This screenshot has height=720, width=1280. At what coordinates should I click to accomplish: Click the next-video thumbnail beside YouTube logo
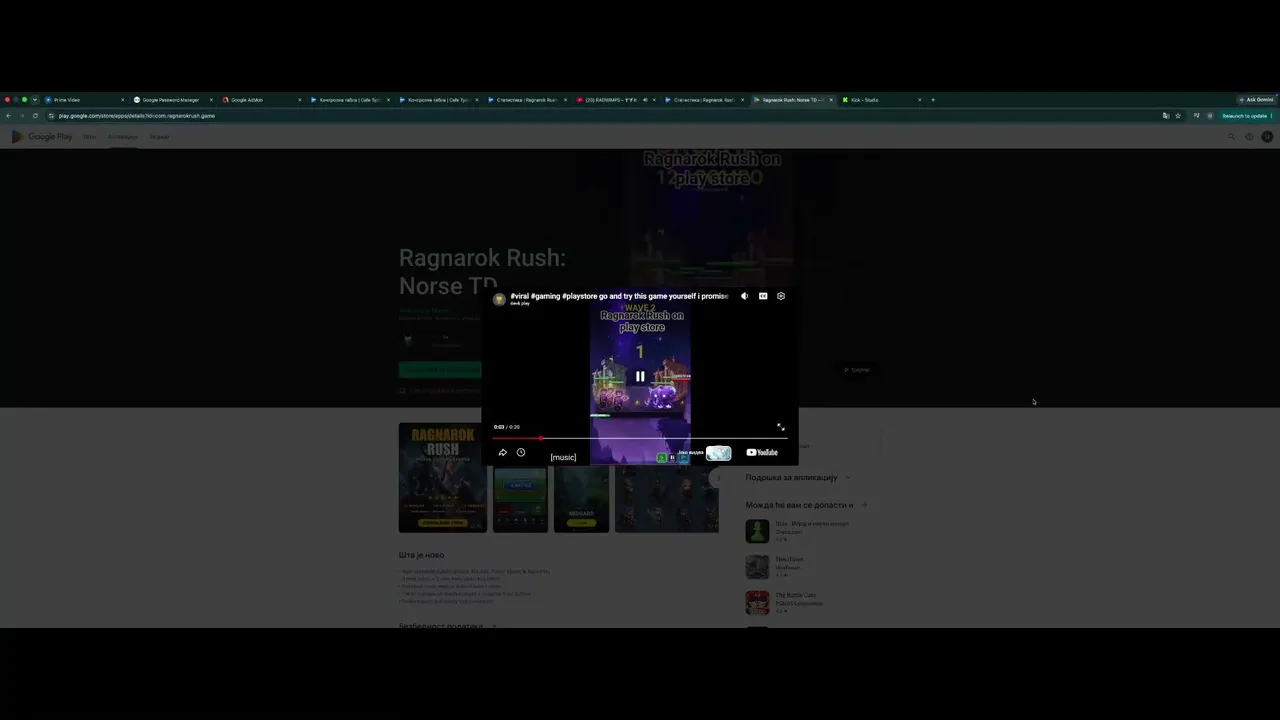click(x=718, y=453)
